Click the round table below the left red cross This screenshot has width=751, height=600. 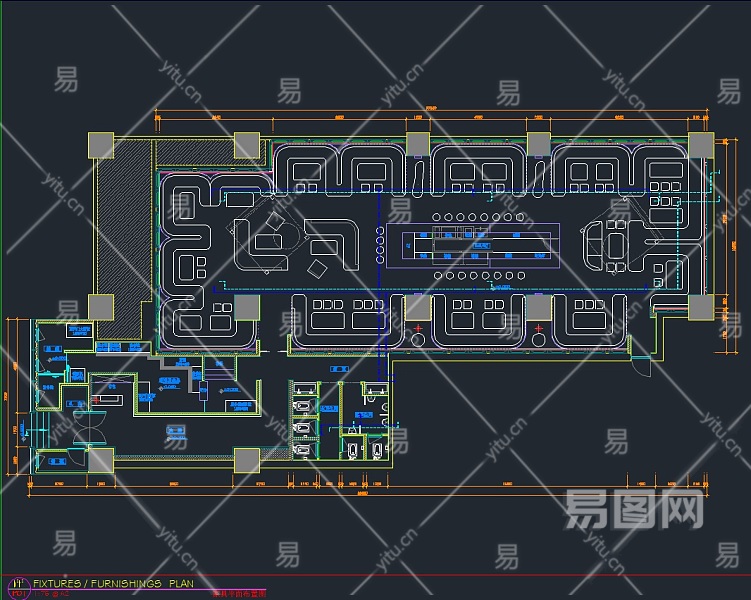pos(418,340)
